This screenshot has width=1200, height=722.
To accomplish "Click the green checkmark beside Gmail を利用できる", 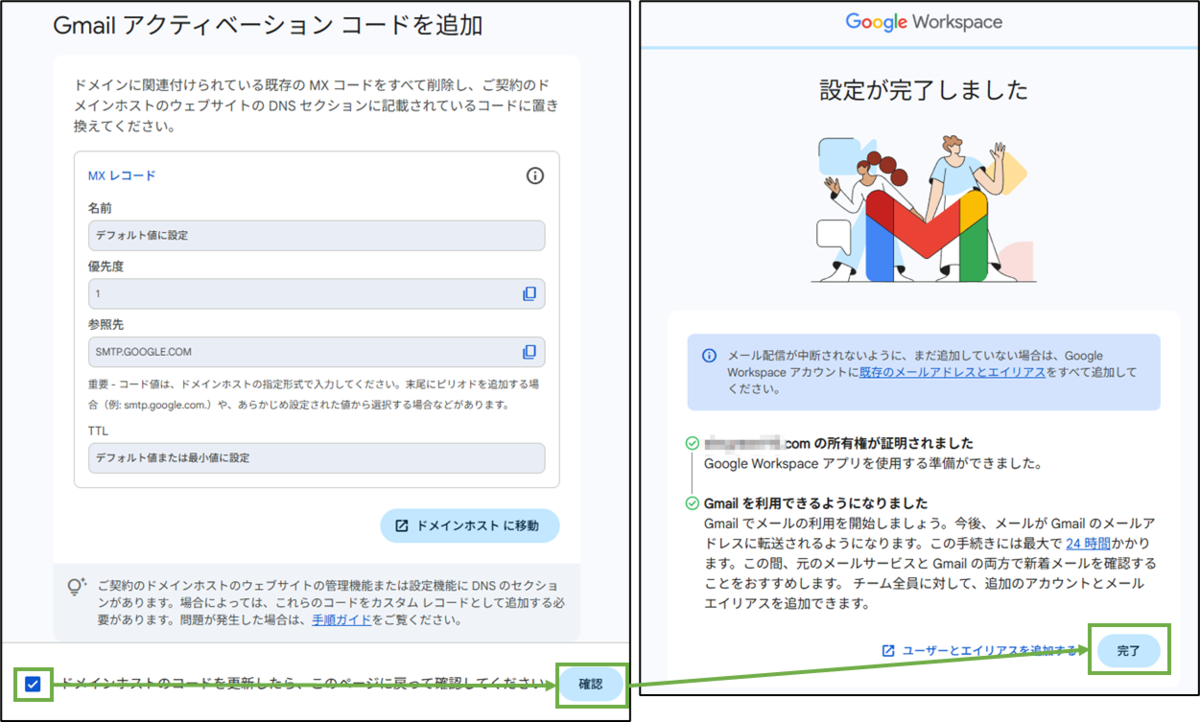I will click(692, 503).
